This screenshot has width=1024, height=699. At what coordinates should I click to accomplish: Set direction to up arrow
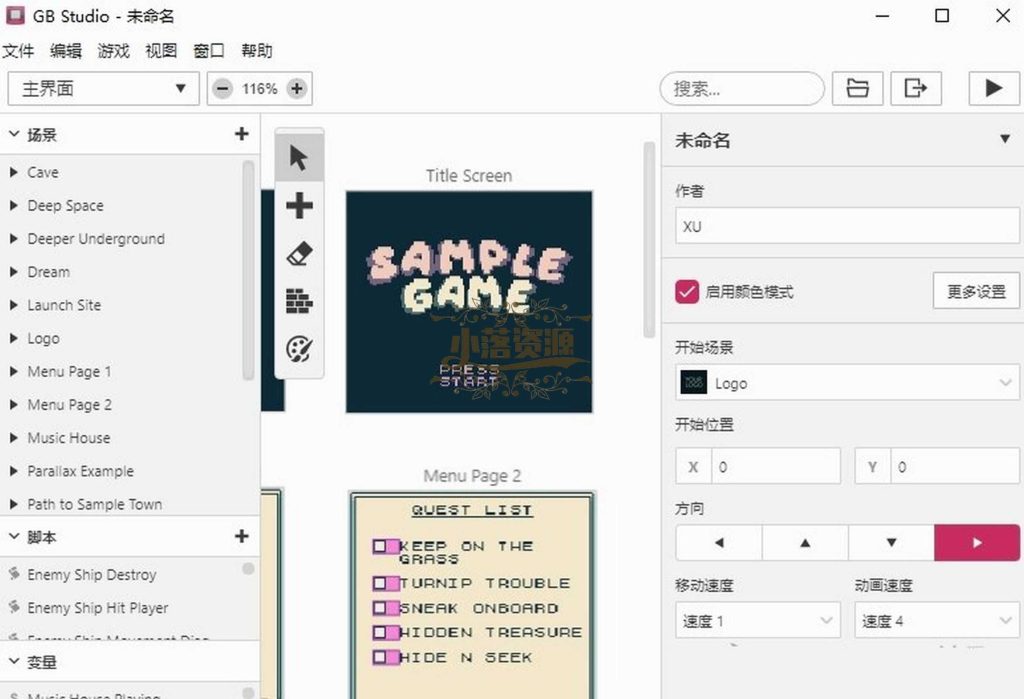coord(805,542)
